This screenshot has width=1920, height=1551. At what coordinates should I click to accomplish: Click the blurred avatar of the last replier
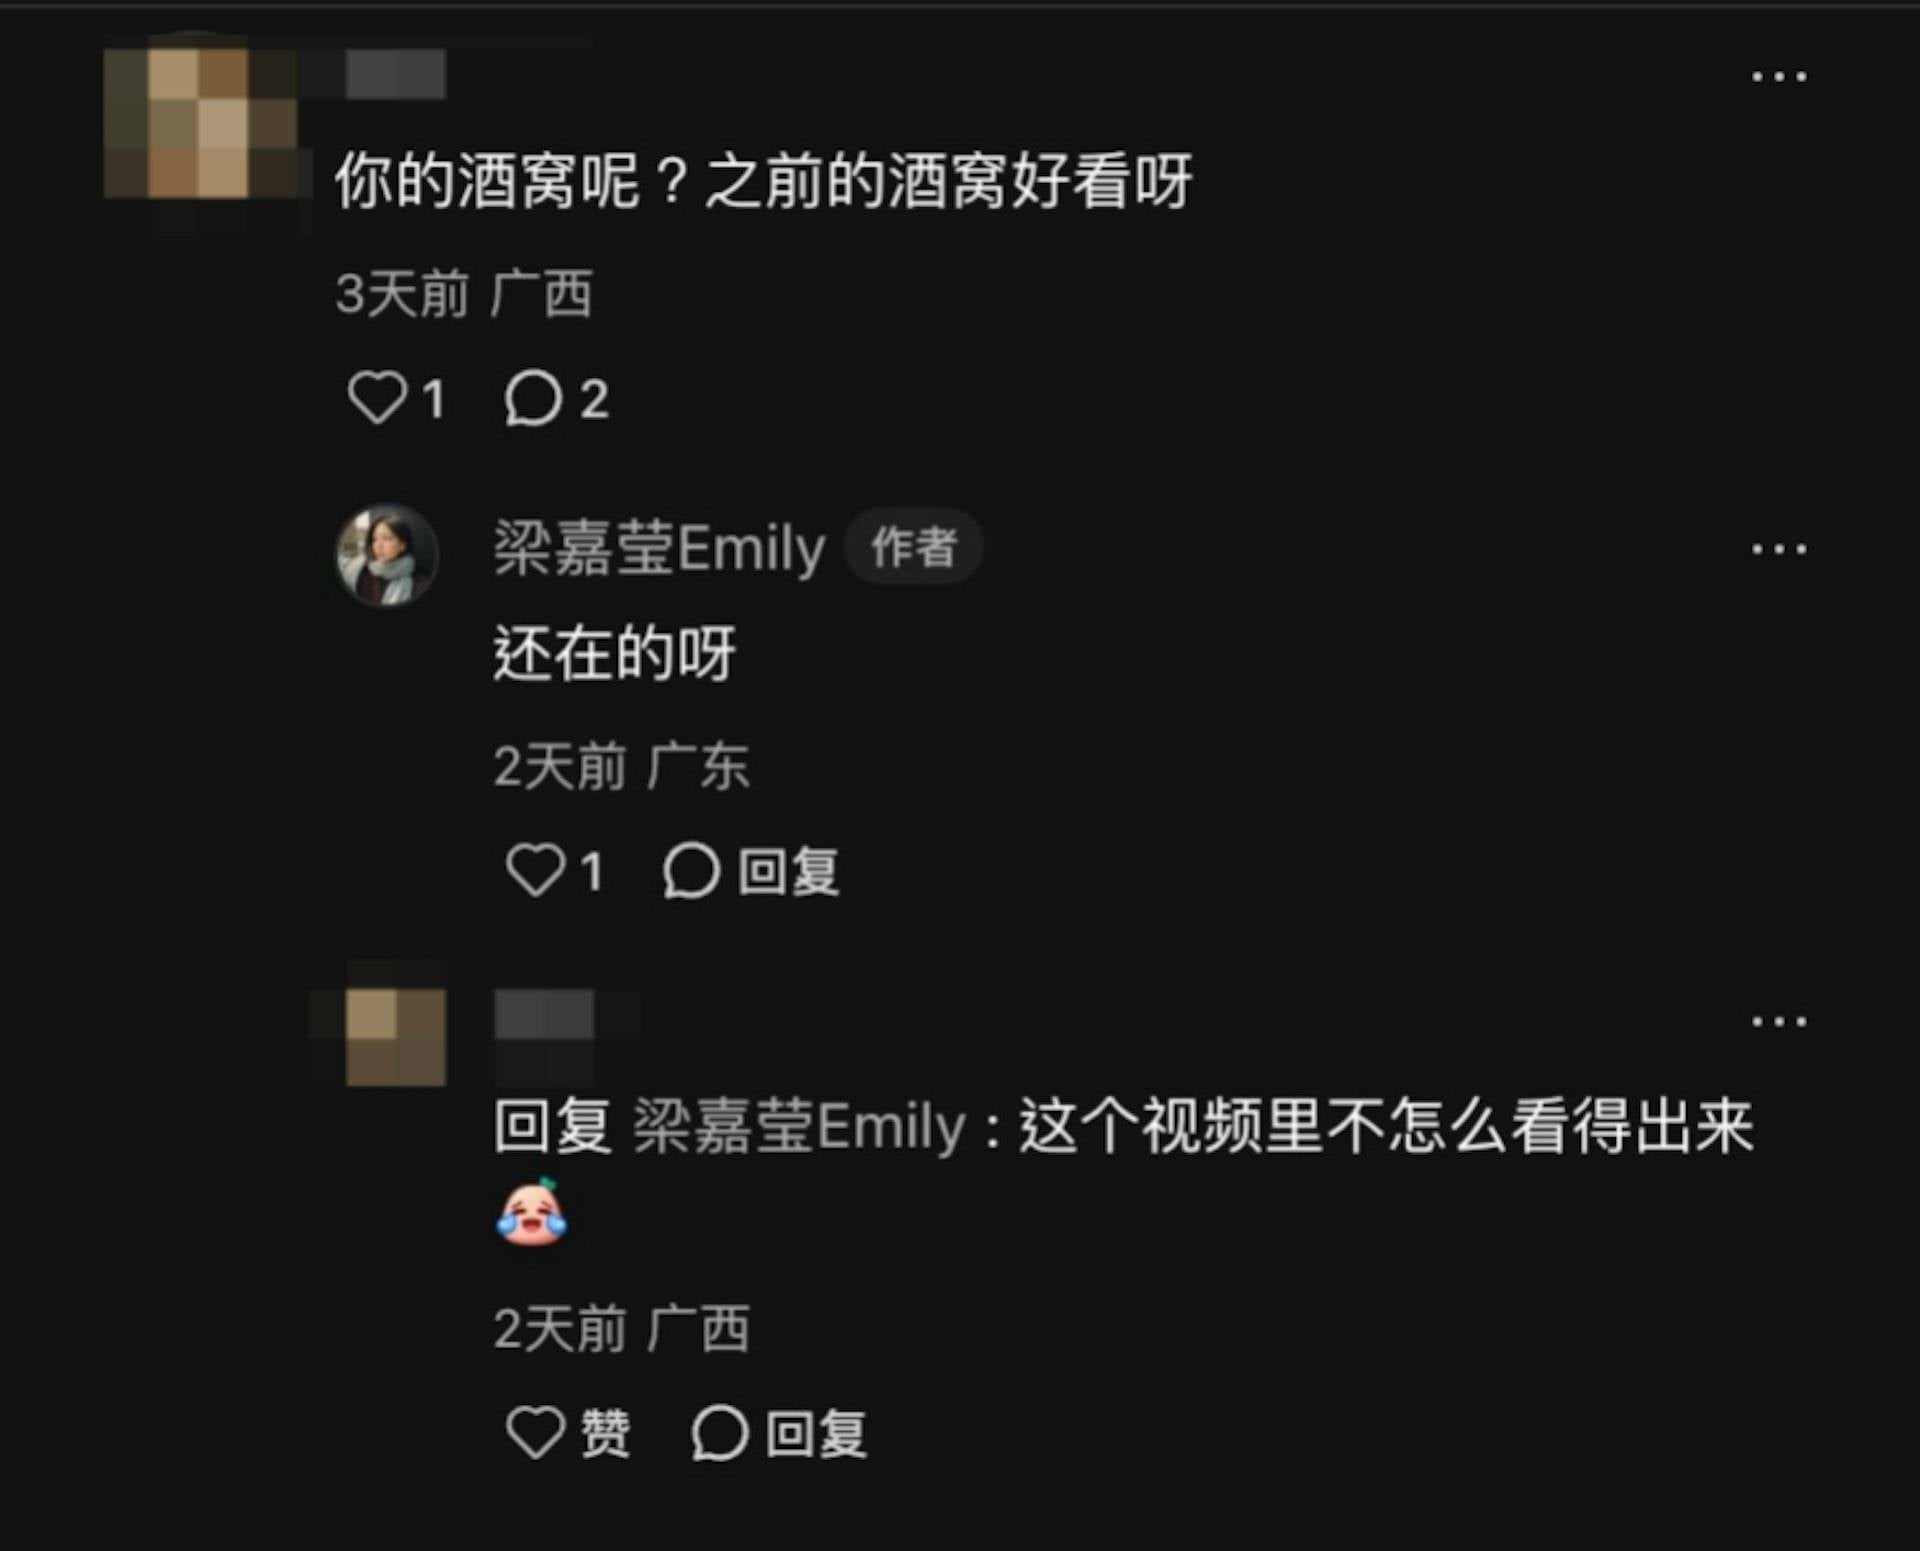click(x=395, y=1037)
